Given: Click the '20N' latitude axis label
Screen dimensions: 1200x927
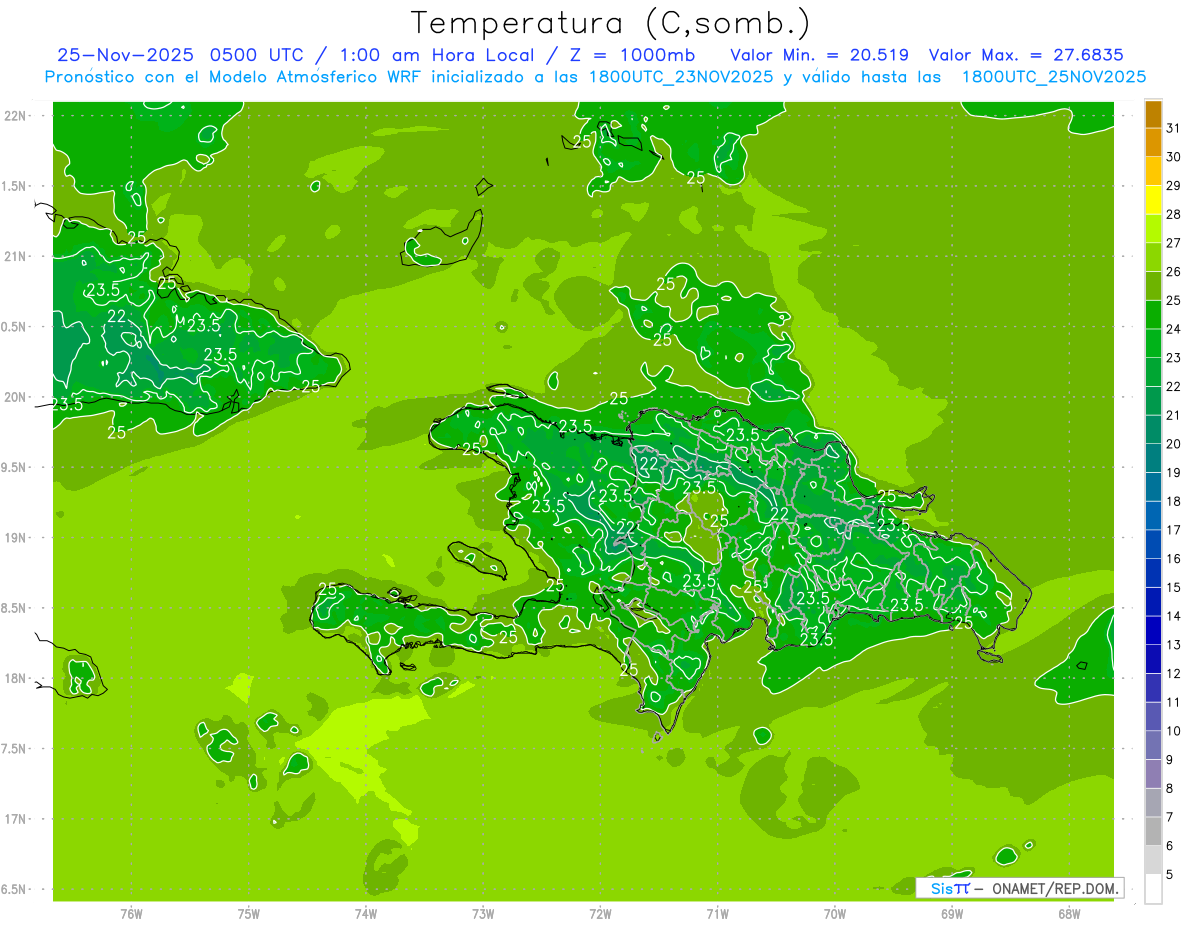Looking at the screenshot, I should 15,397.
